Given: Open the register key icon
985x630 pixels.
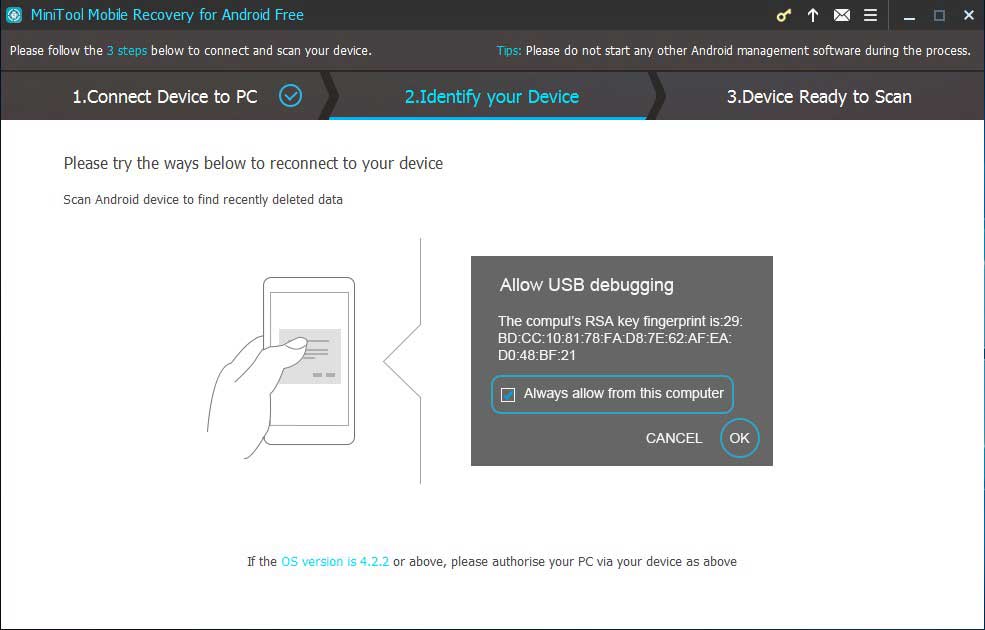Looking at the screenshot, I should [x=783, y=16].
